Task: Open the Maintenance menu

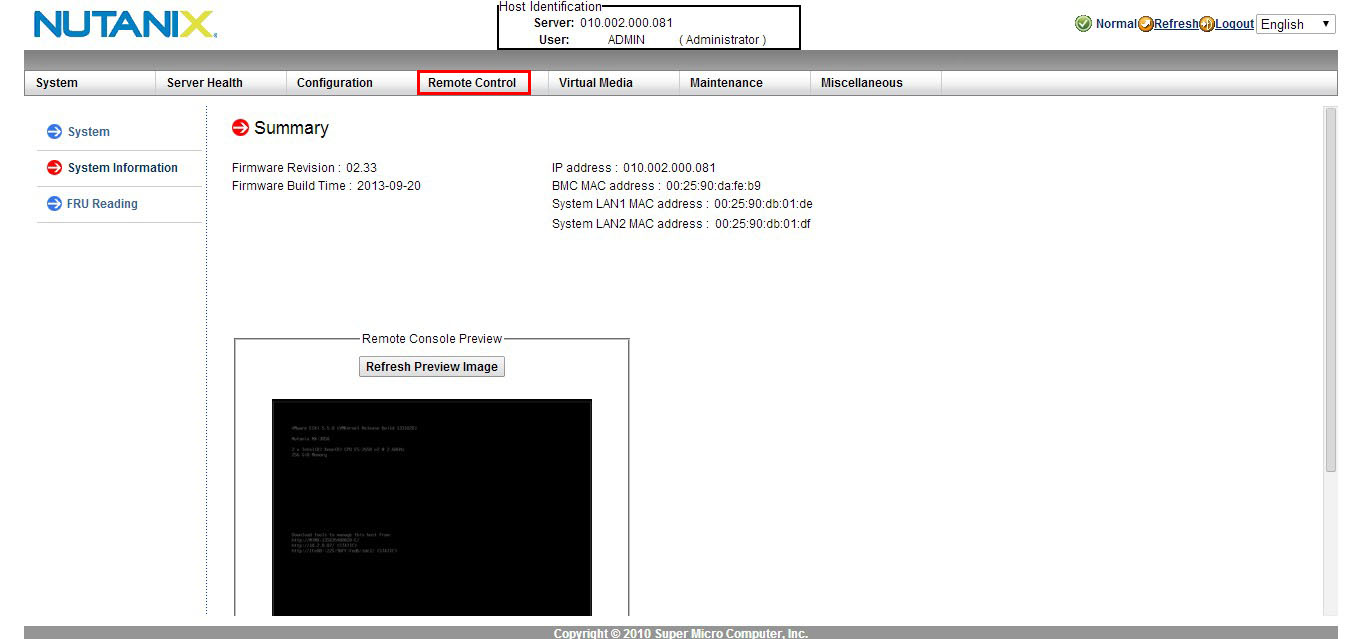Action: [726, 83]
